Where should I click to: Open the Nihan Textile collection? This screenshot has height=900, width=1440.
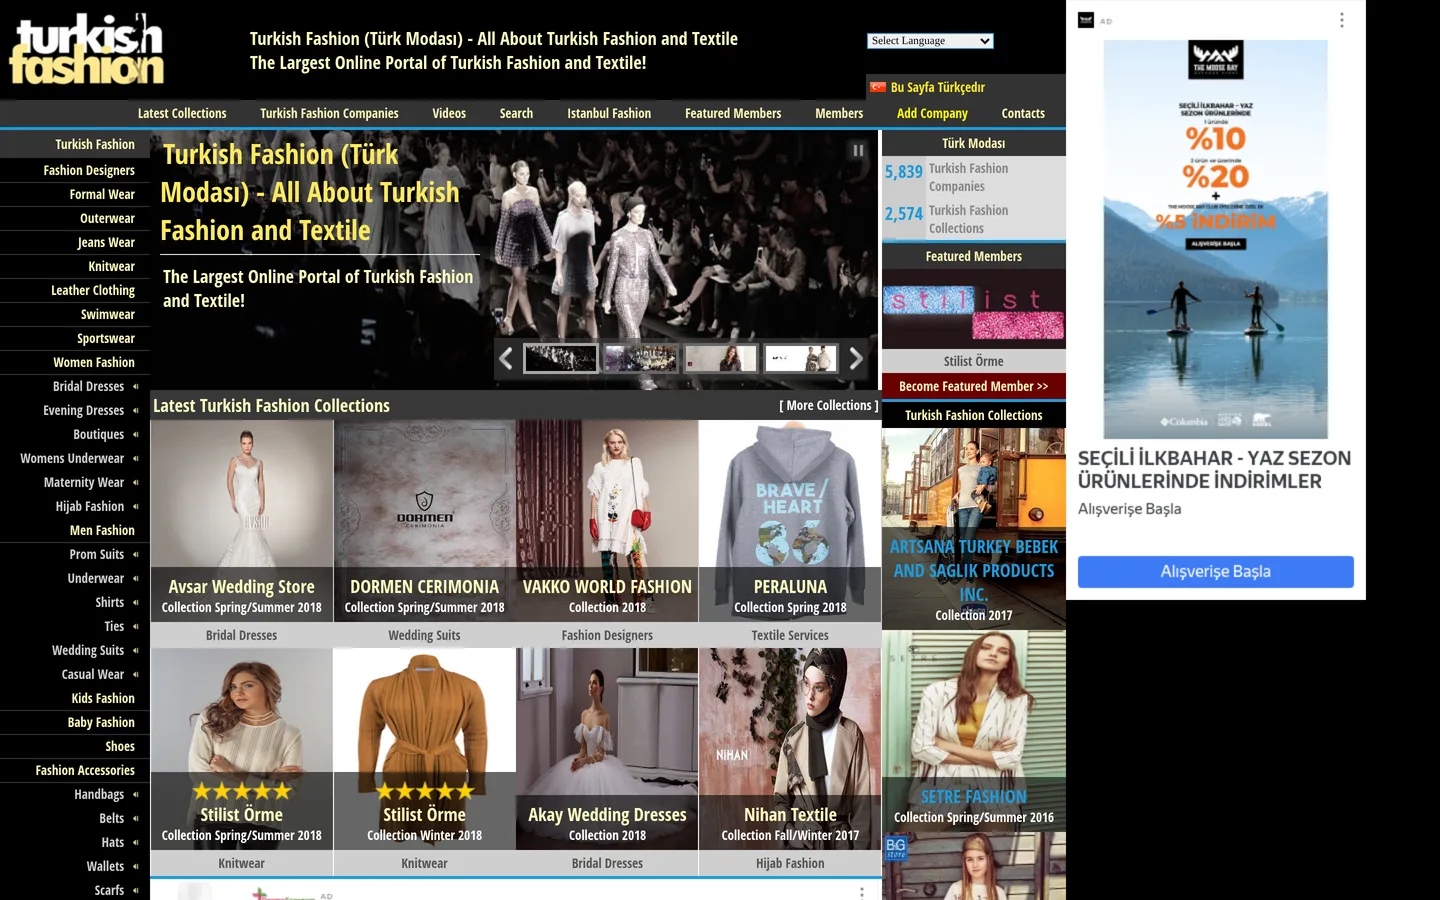[790, 749]
